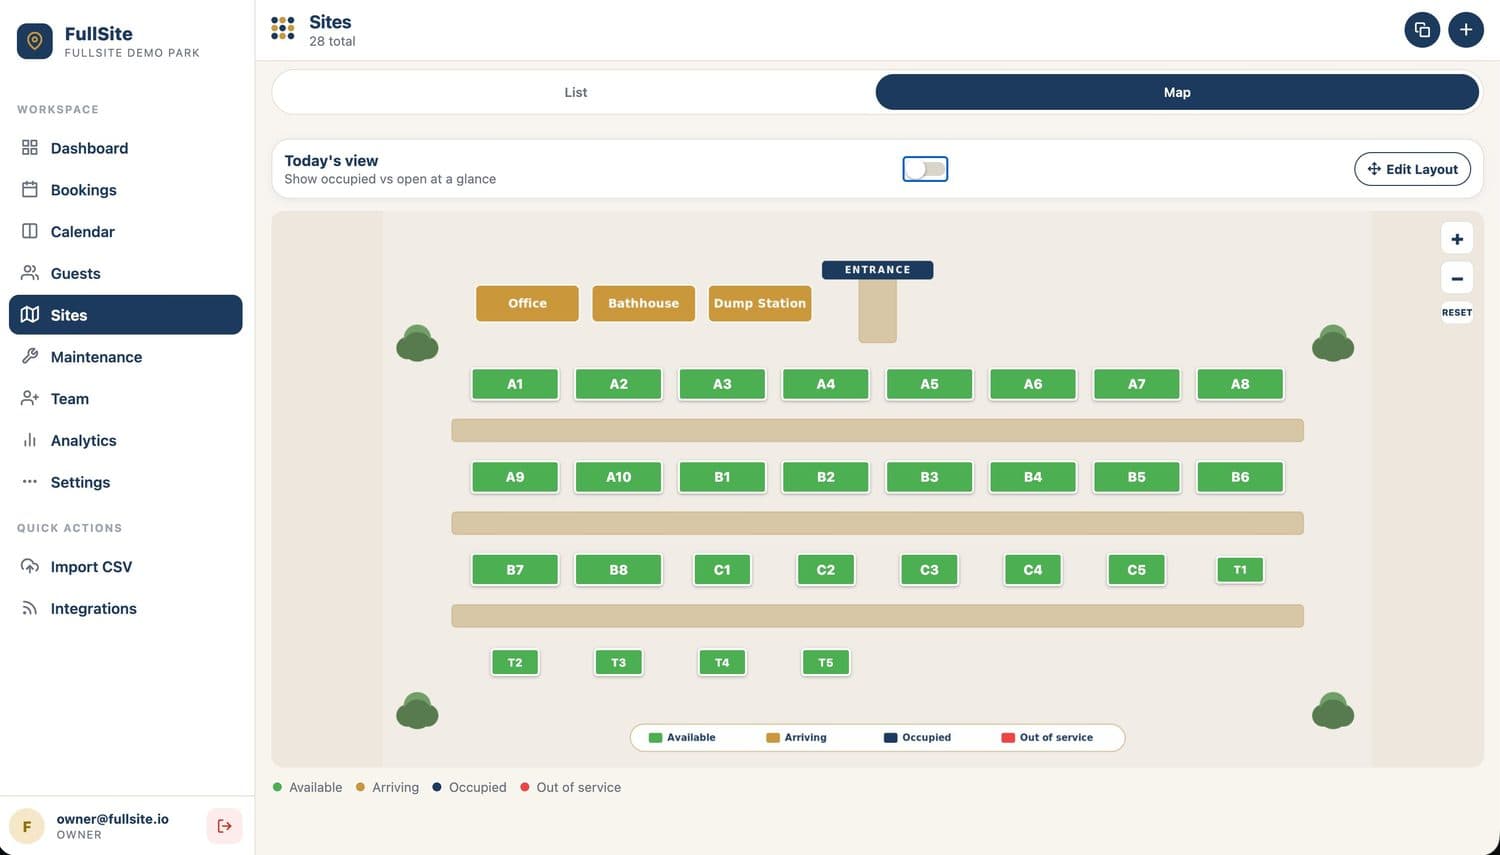Zoom out the map with minus control
Screen dimensions: 1500x855
1457,278
